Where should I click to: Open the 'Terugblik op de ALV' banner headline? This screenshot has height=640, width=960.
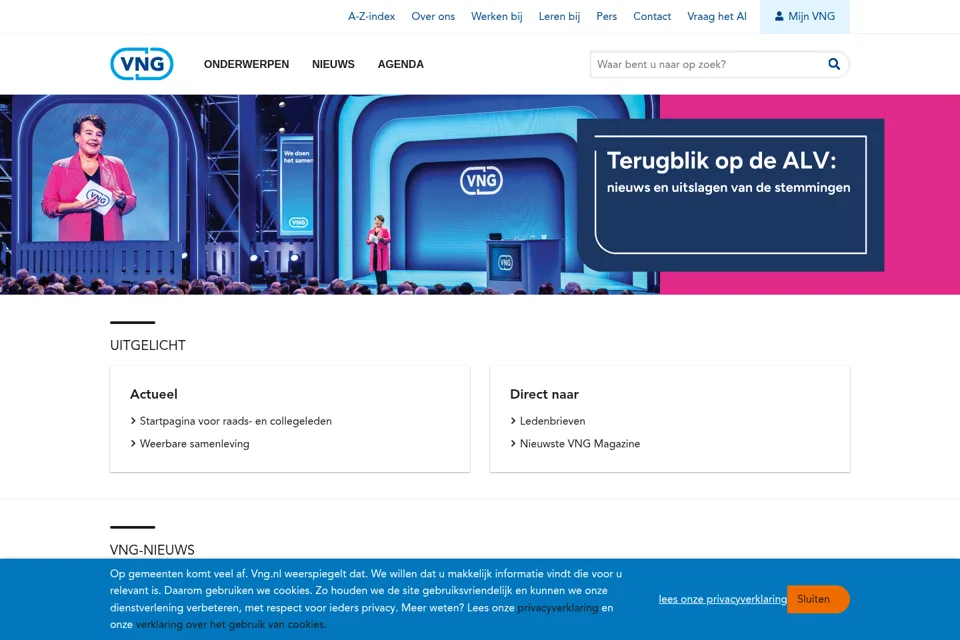(722, 160)
